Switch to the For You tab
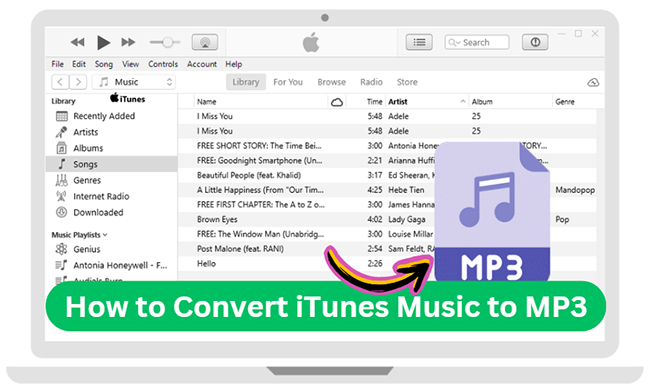The height and width of the screenshot is (392, 650). pos(288,82)
